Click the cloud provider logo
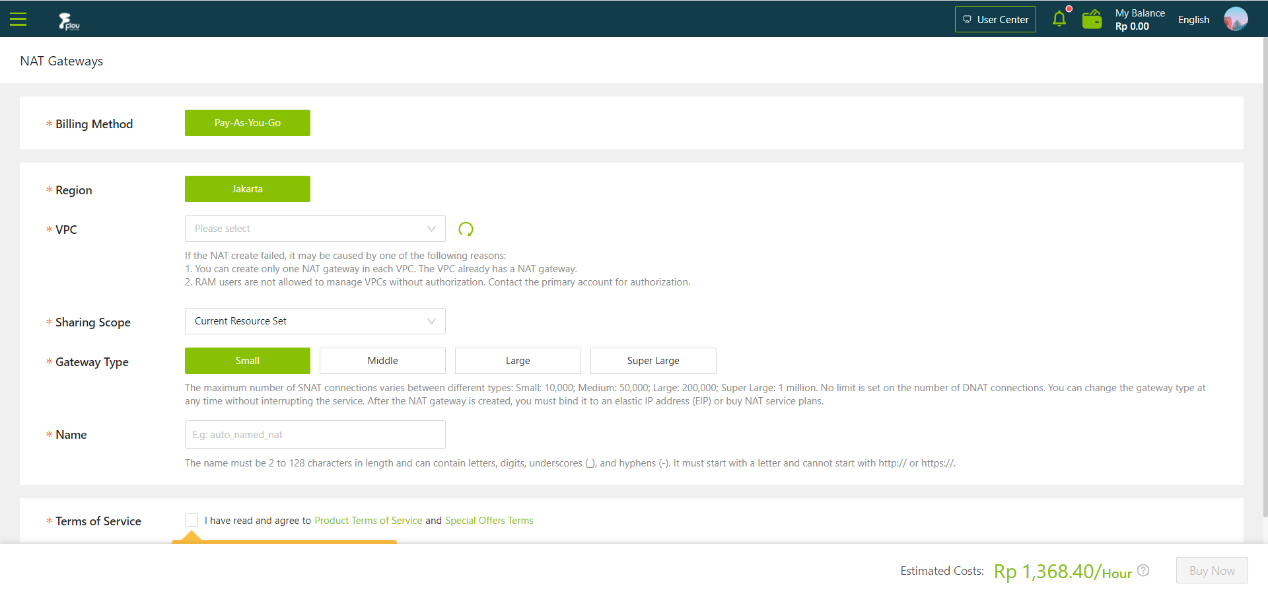Image resolution: width=1268 pixels, height=596 pixels. [69, 20]
